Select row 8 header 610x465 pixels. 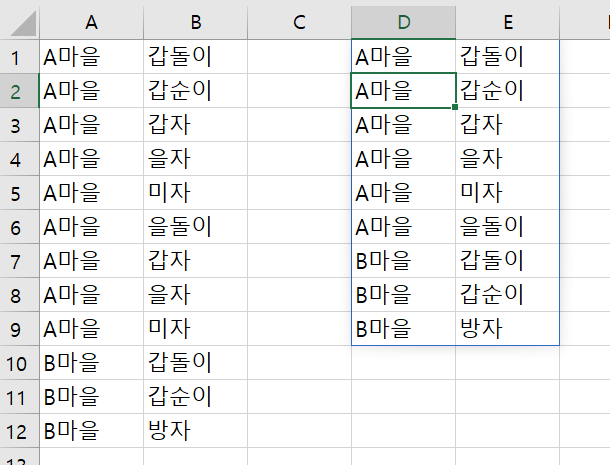point(19,295)
